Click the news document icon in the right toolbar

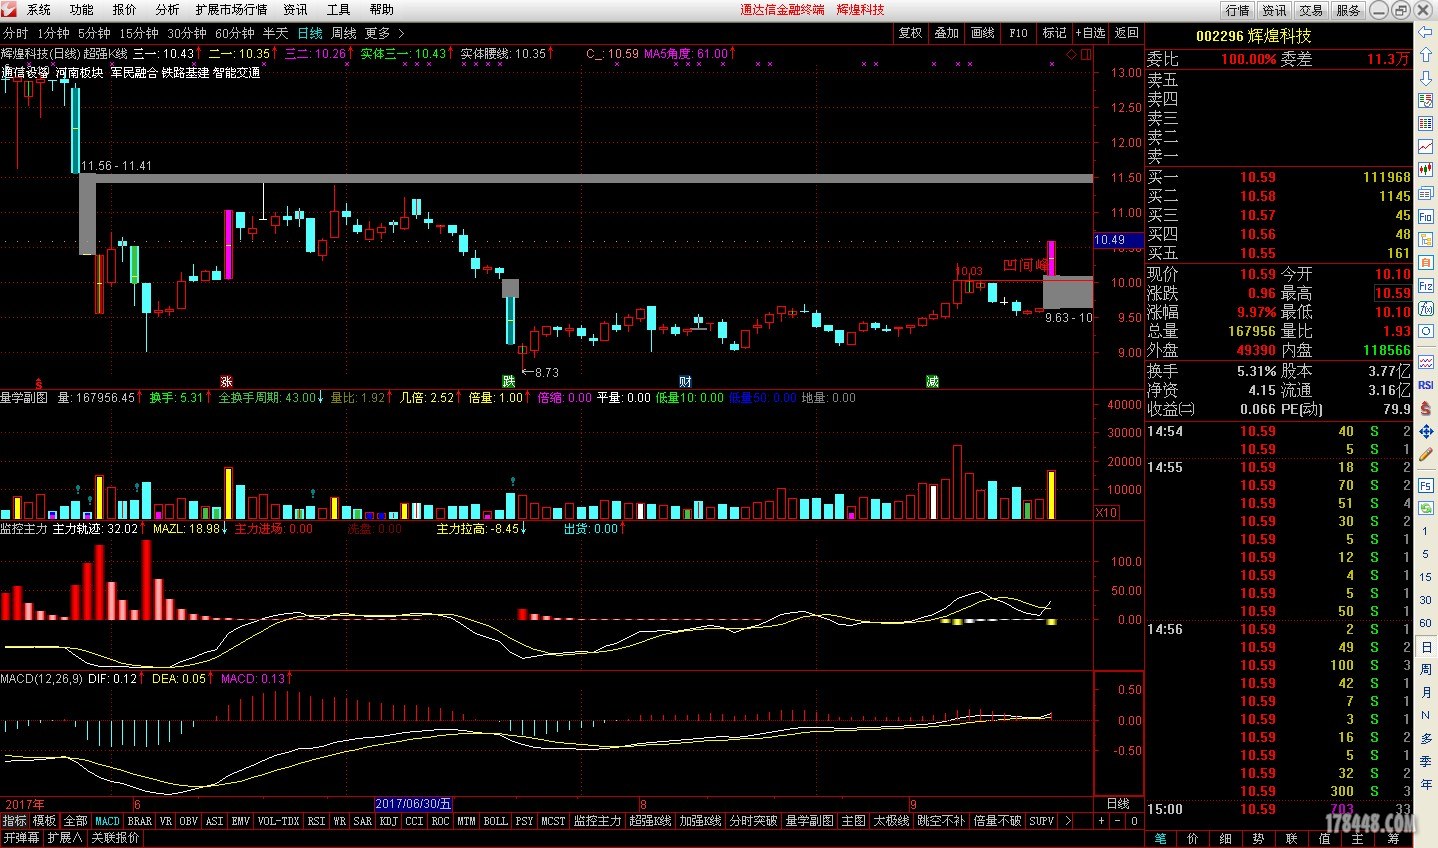click(1426, 193)
